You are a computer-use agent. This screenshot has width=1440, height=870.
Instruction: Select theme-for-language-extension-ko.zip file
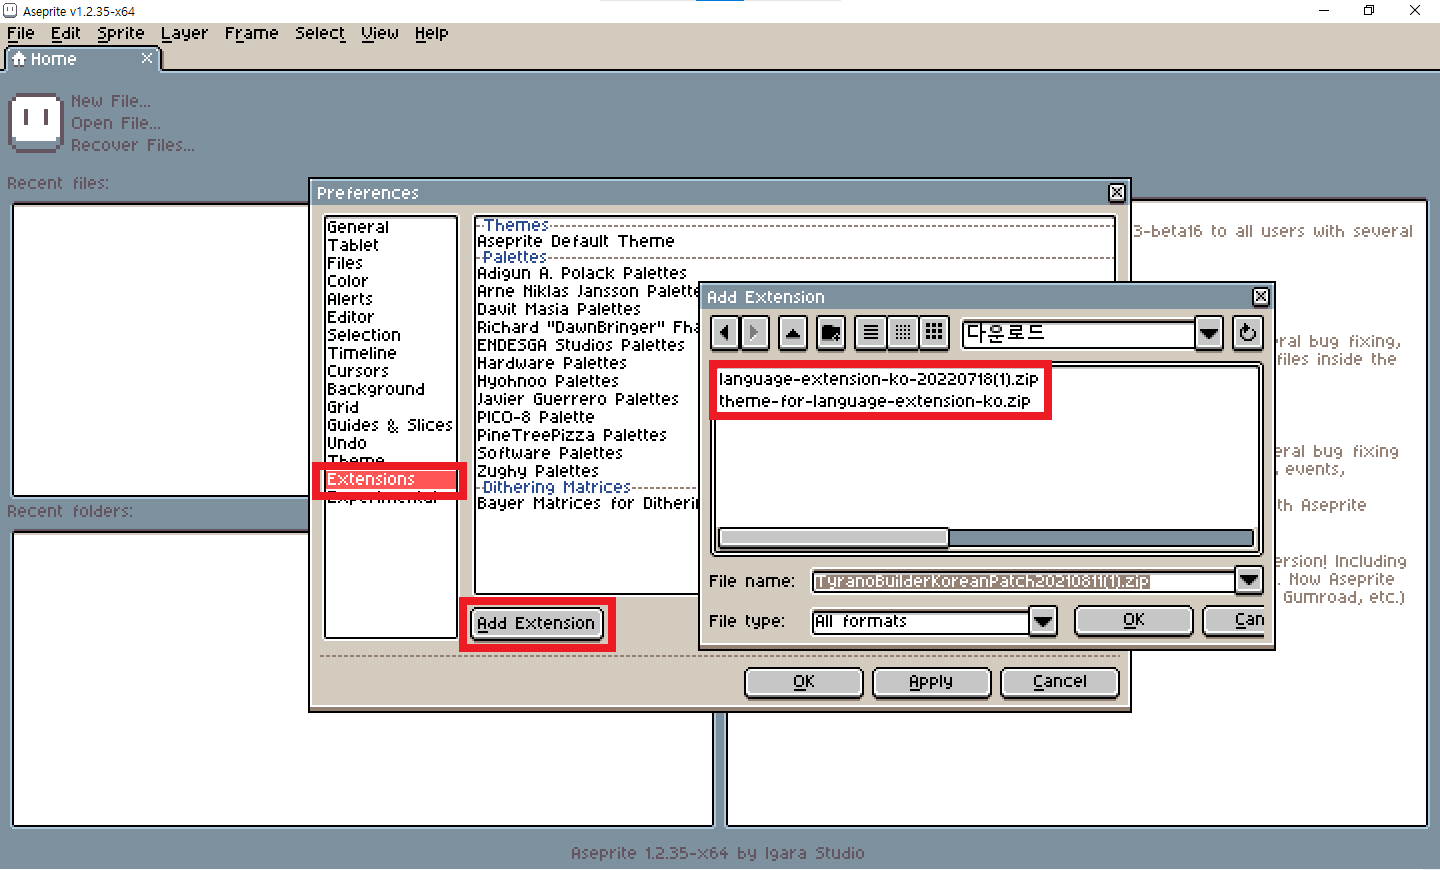874,401
